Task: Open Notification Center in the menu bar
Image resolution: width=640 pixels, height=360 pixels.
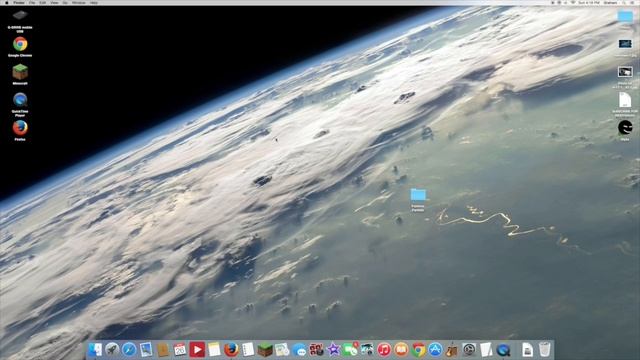Action: 633,2
